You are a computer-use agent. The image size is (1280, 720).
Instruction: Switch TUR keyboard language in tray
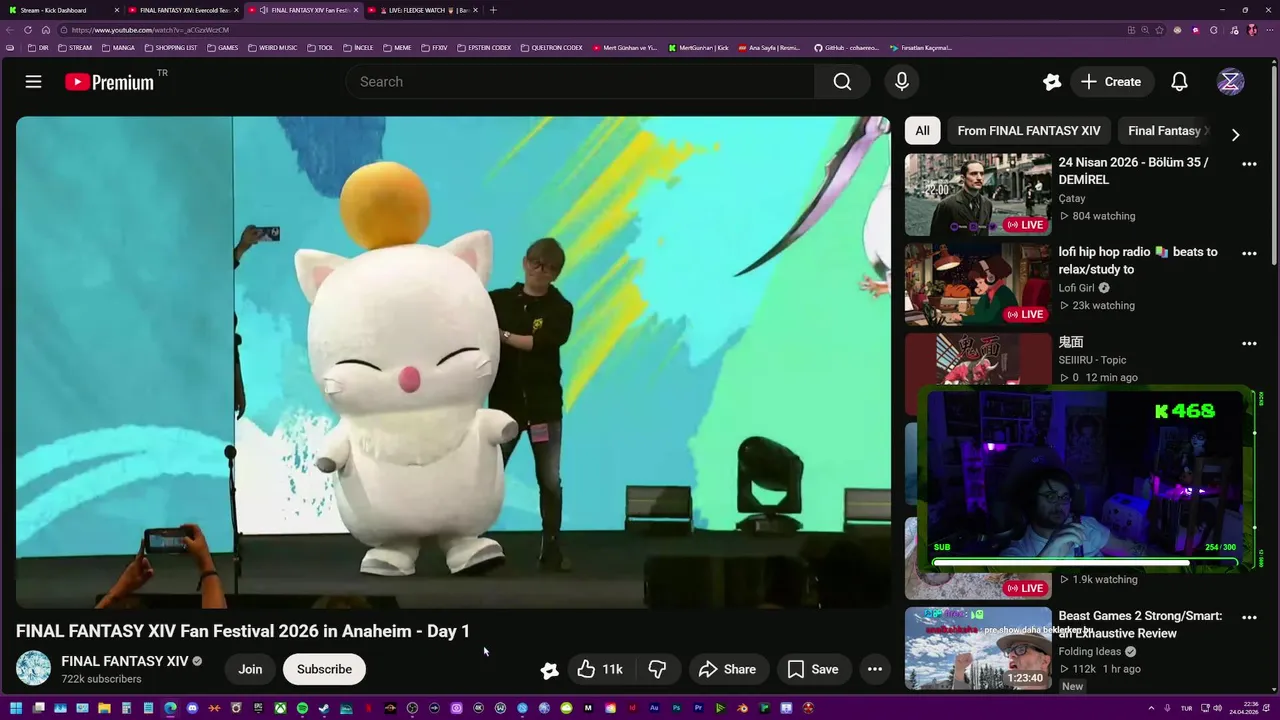(x=1187, y=708)
